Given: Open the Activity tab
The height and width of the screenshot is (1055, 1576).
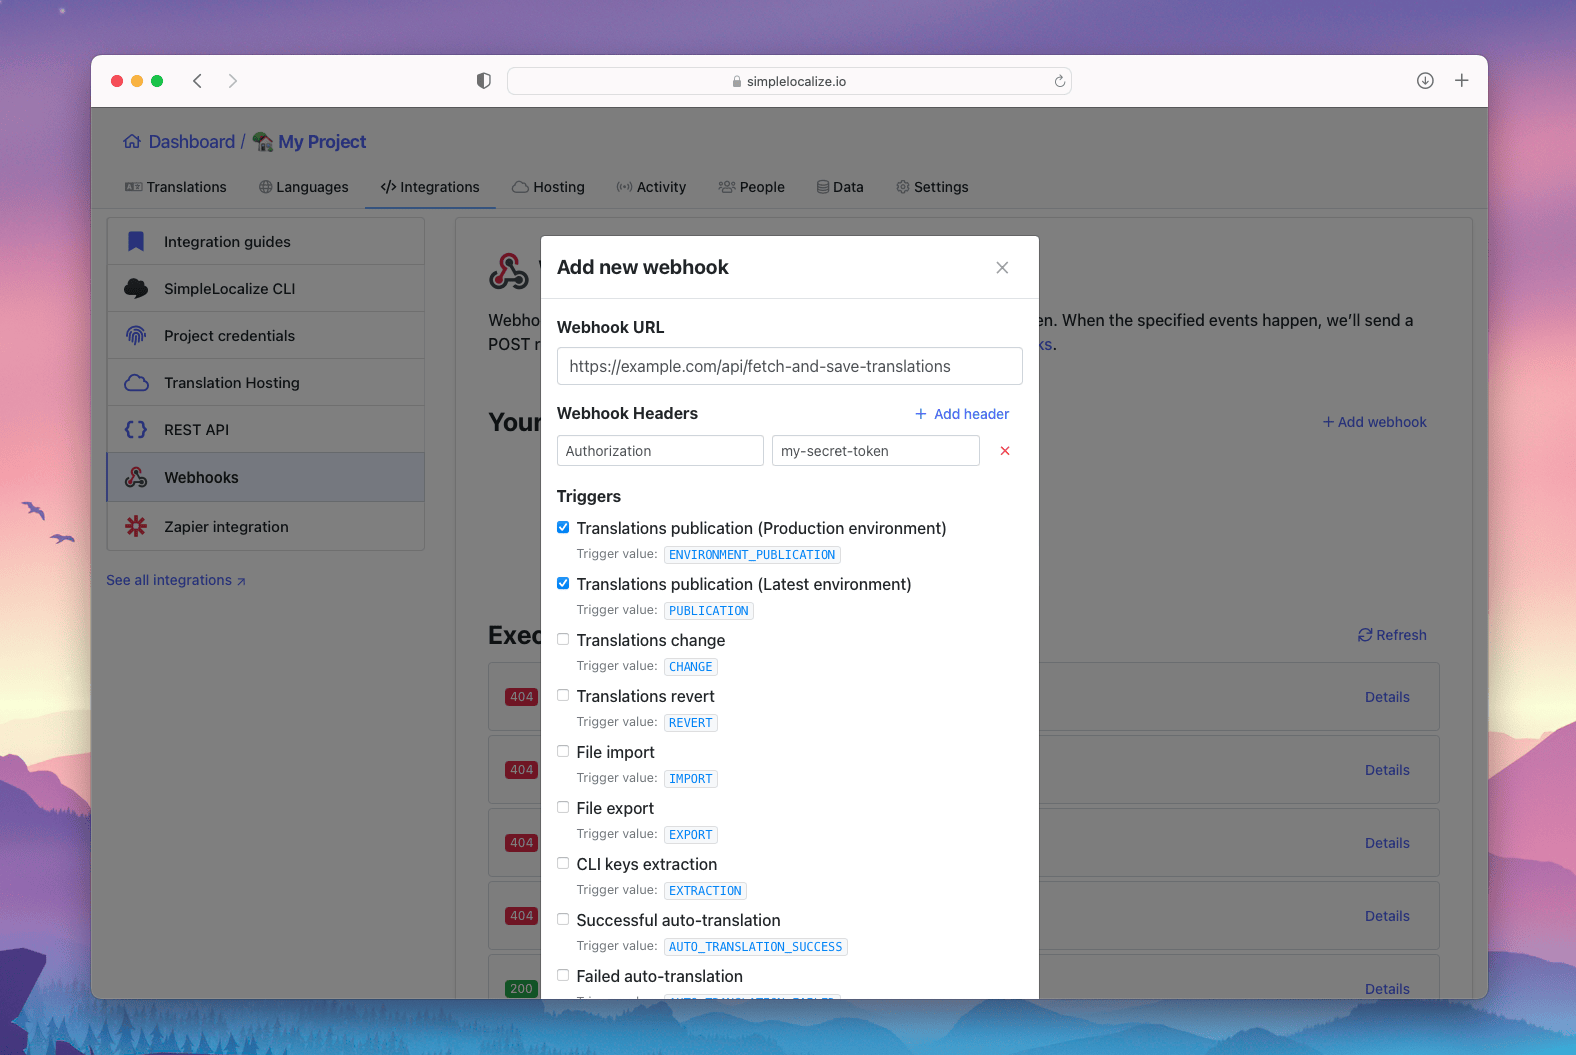Looking at the screenshot, I should [651, 187].
